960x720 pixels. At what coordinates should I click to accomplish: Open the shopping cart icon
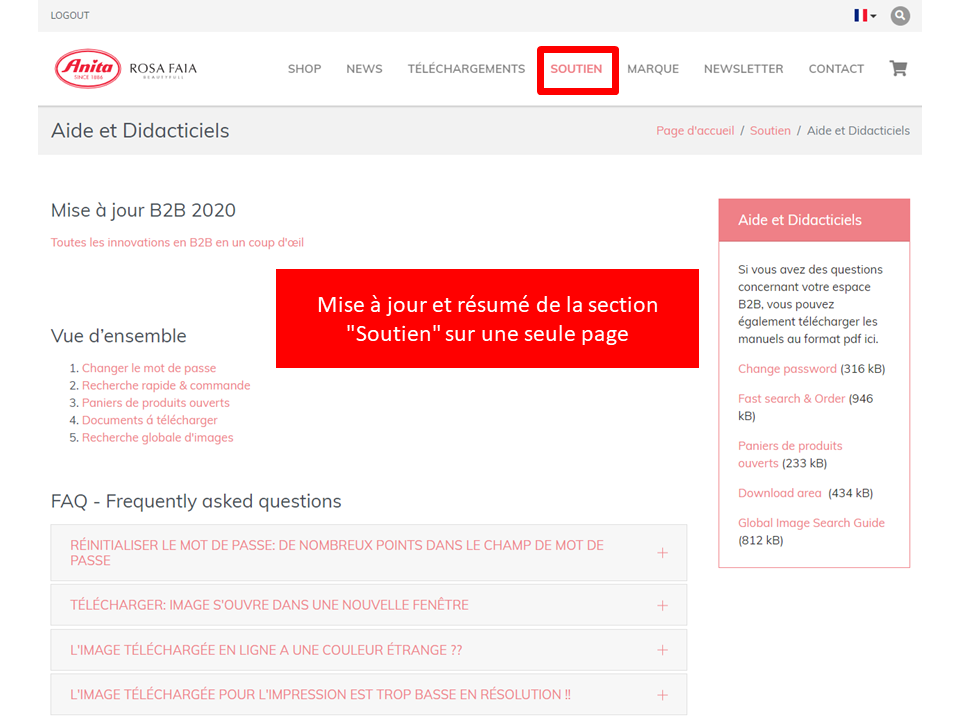click(898, 69)
